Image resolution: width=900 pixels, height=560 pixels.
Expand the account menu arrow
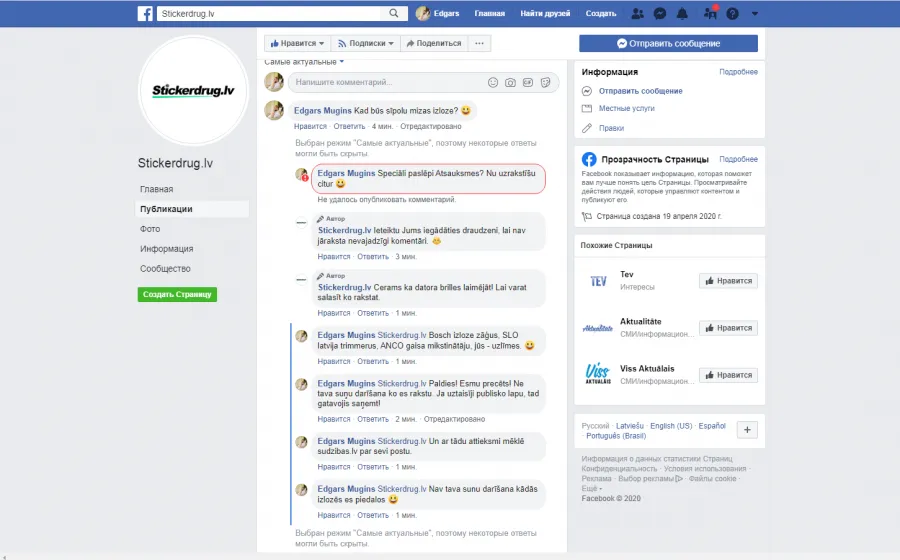755,13
